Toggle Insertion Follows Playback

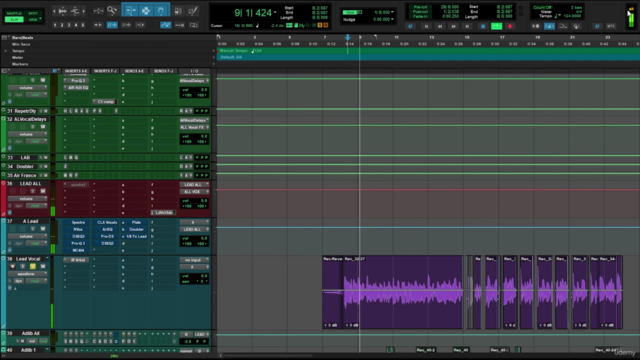140,25
